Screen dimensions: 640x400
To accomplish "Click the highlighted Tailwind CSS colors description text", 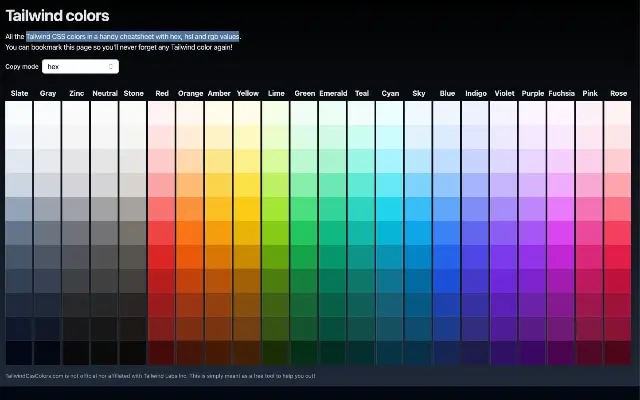I will click(133, 36).
